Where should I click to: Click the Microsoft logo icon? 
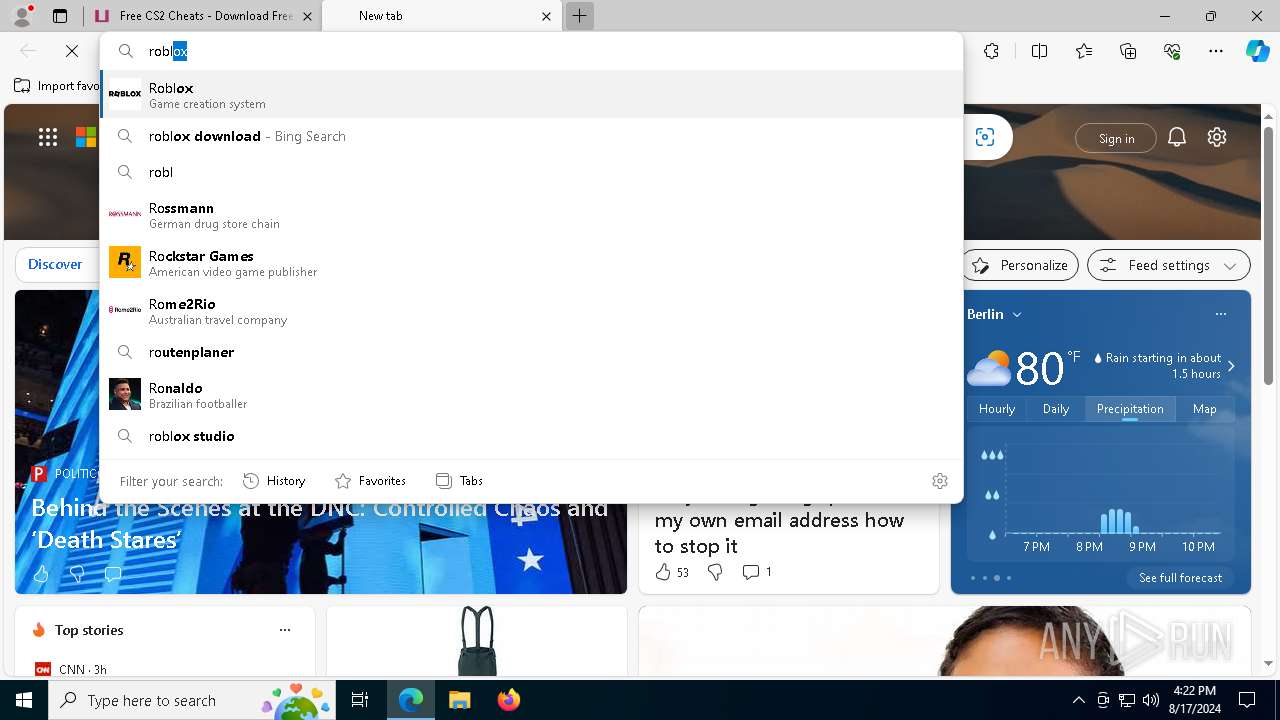point(86,138)
